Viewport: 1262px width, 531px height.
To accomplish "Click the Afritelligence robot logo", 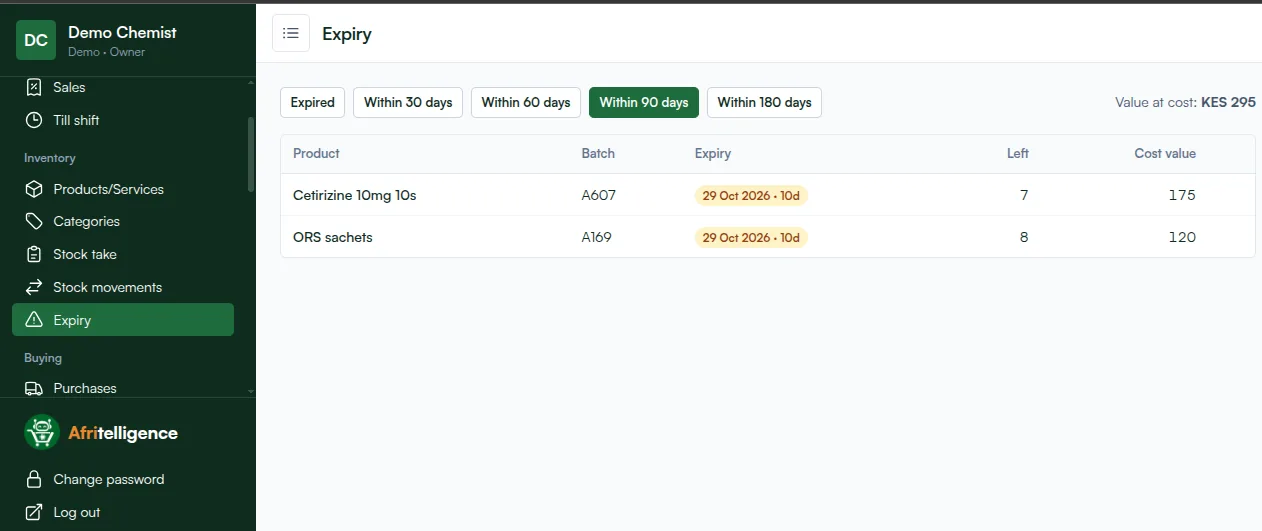I will 42,432.
